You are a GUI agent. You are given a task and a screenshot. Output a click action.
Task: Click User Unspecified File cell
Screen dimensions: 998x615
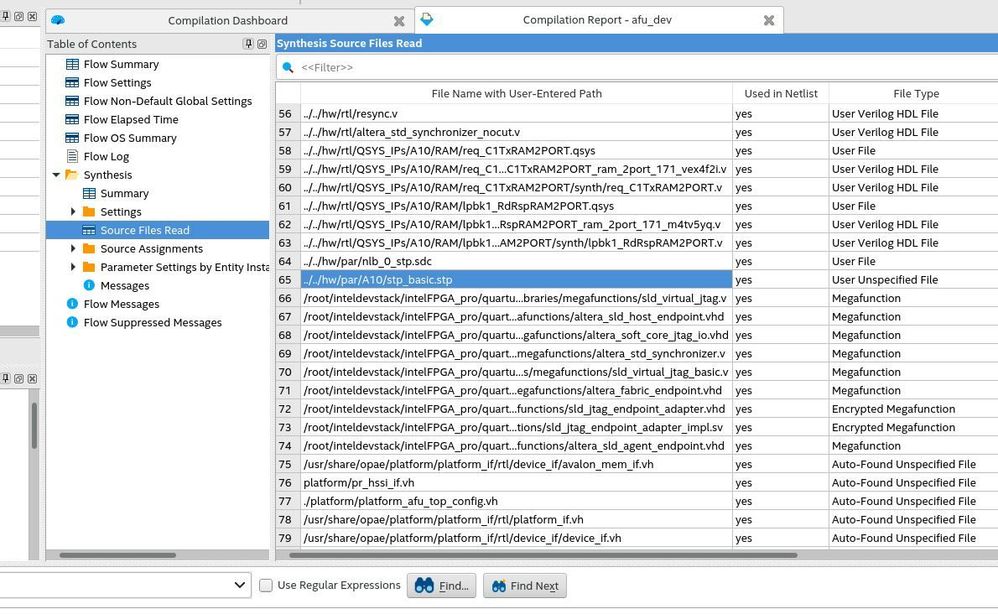click(913, 280)
